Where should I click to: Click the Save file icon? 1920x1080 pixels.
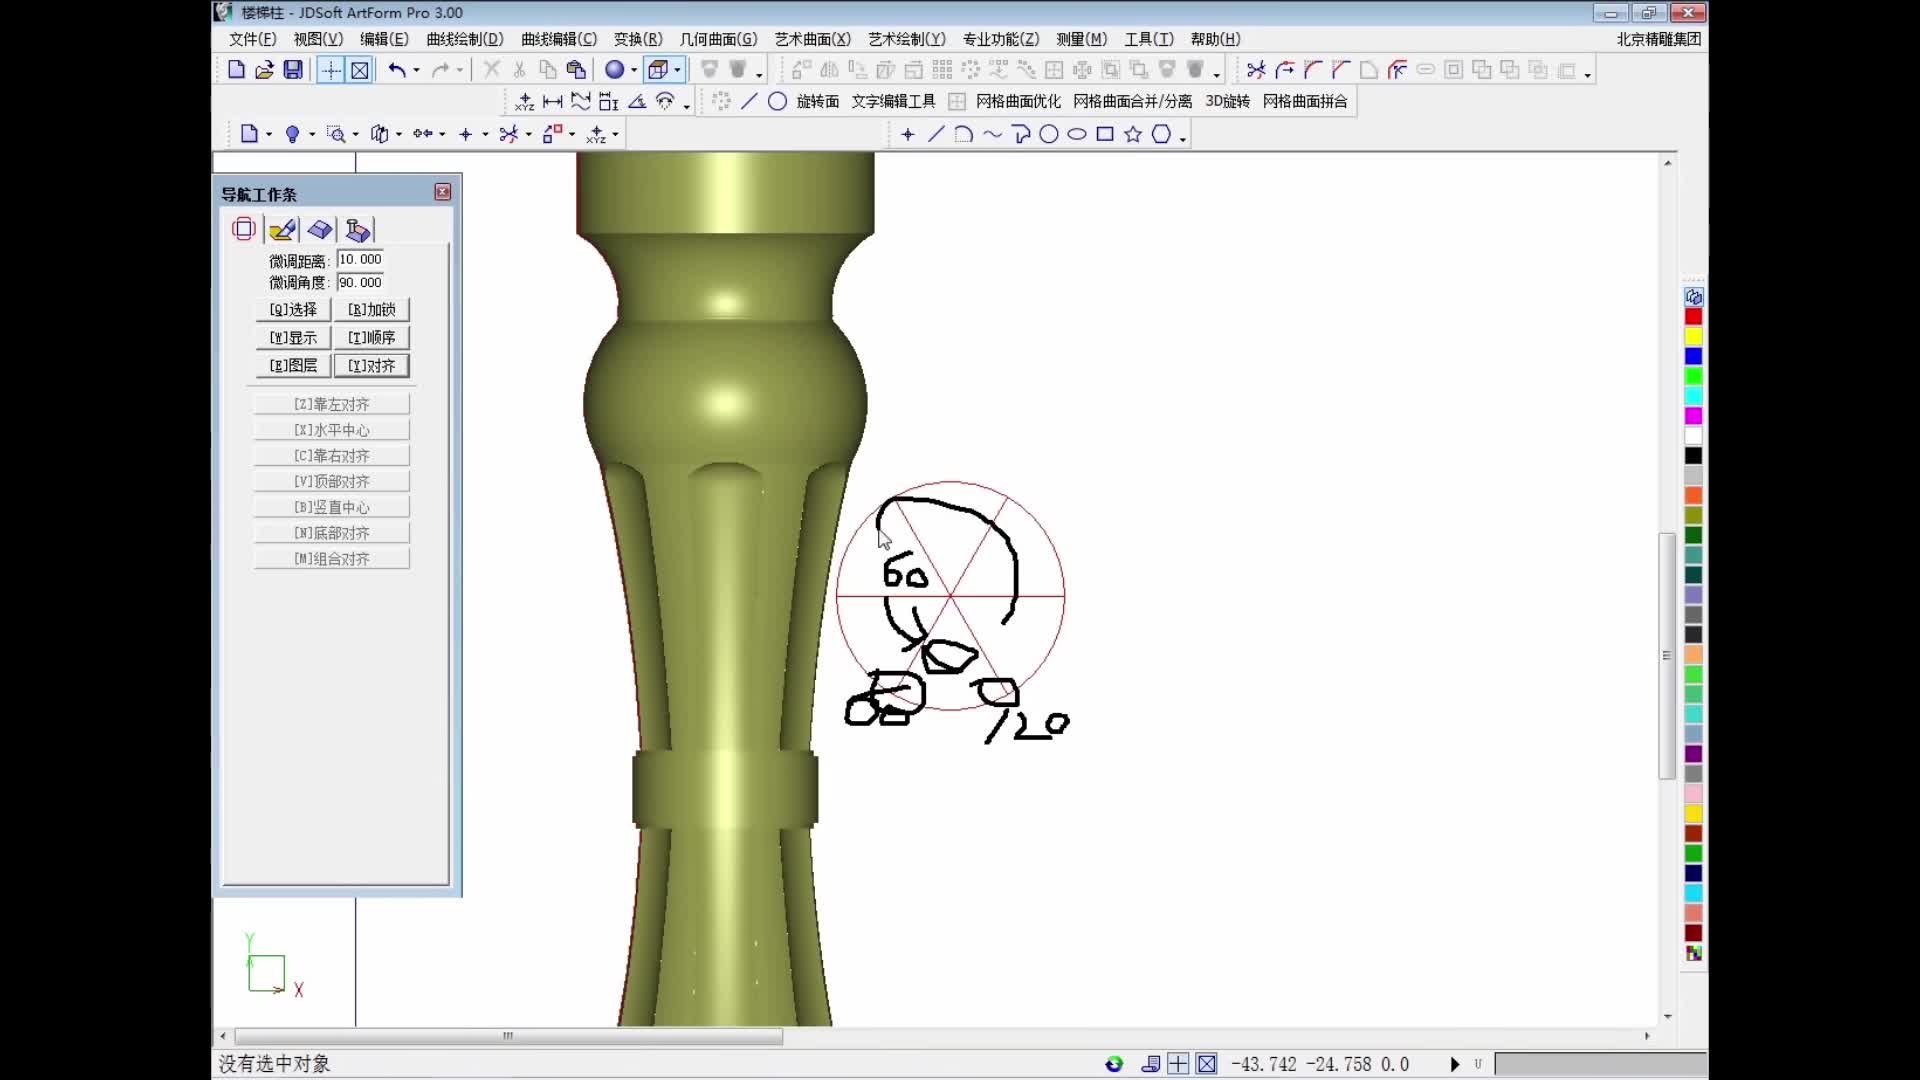click(x=293, y=70)
